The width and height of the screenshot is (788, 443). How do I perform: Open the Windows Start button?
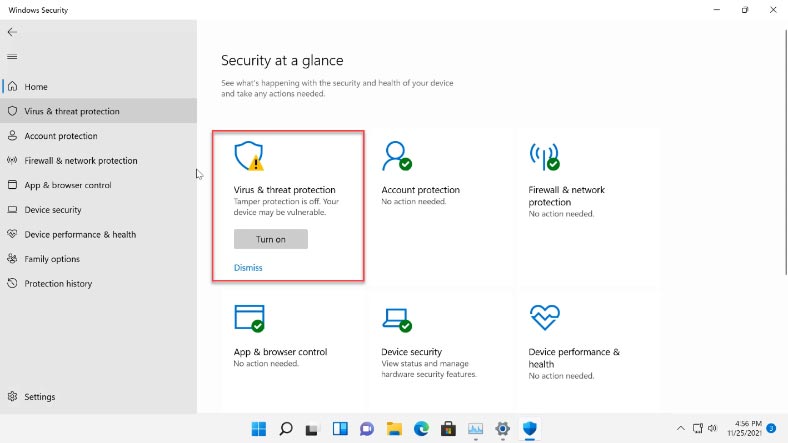pos(259,429)
